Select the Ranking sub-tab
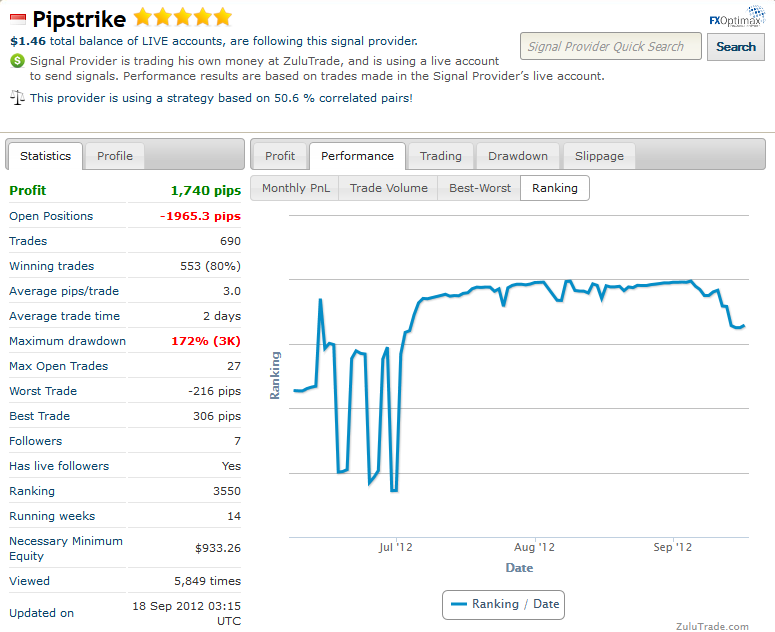This screenshot has width=775, height=632. [x=555, y=188]
